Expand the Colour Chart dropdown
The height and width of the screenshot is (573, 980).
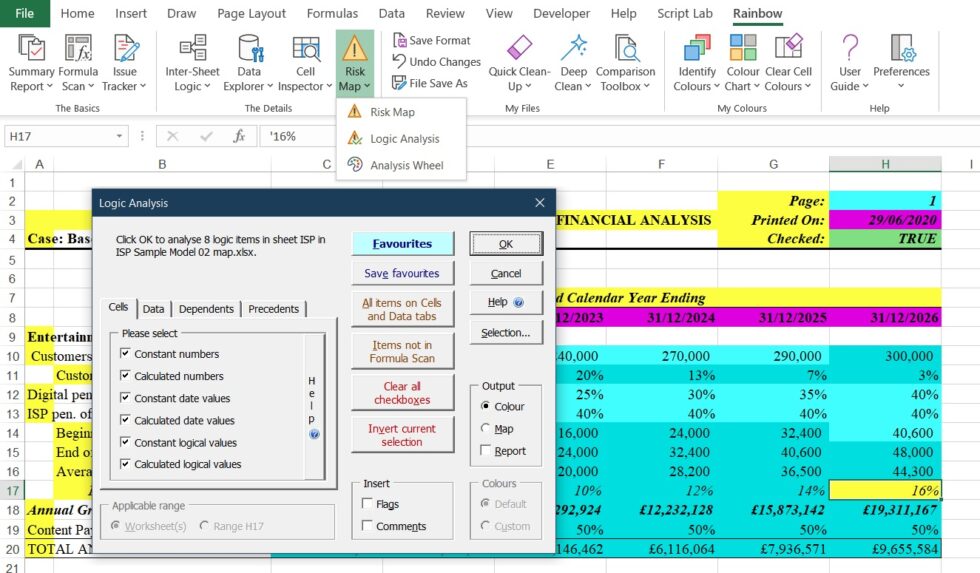[743, 62]
